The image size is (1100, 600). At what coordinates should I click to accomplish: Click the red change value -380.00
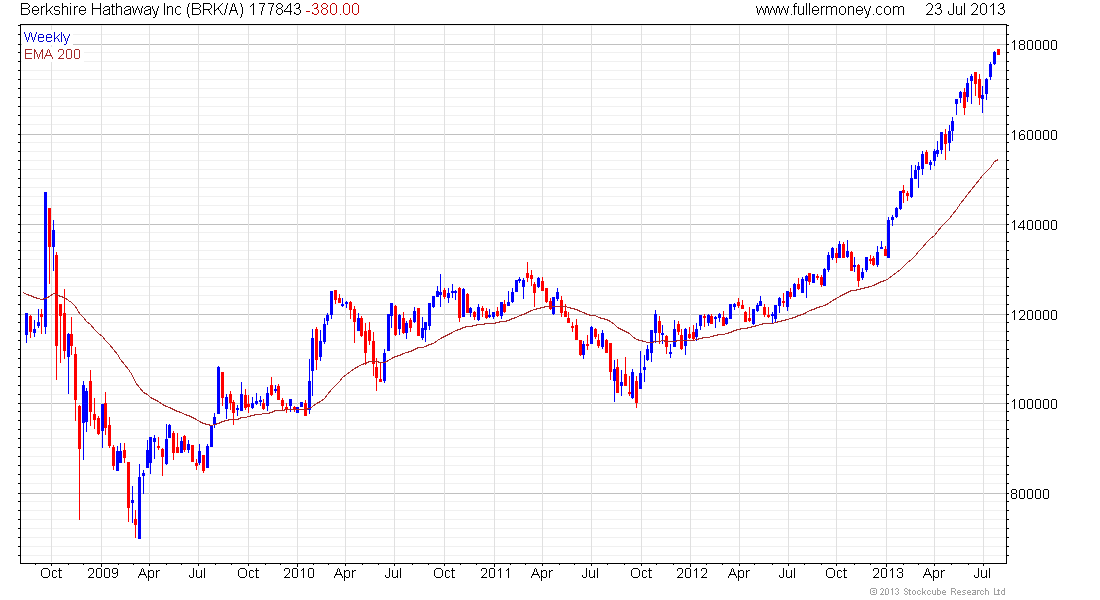pyautogui.click(x=333, y=10)
